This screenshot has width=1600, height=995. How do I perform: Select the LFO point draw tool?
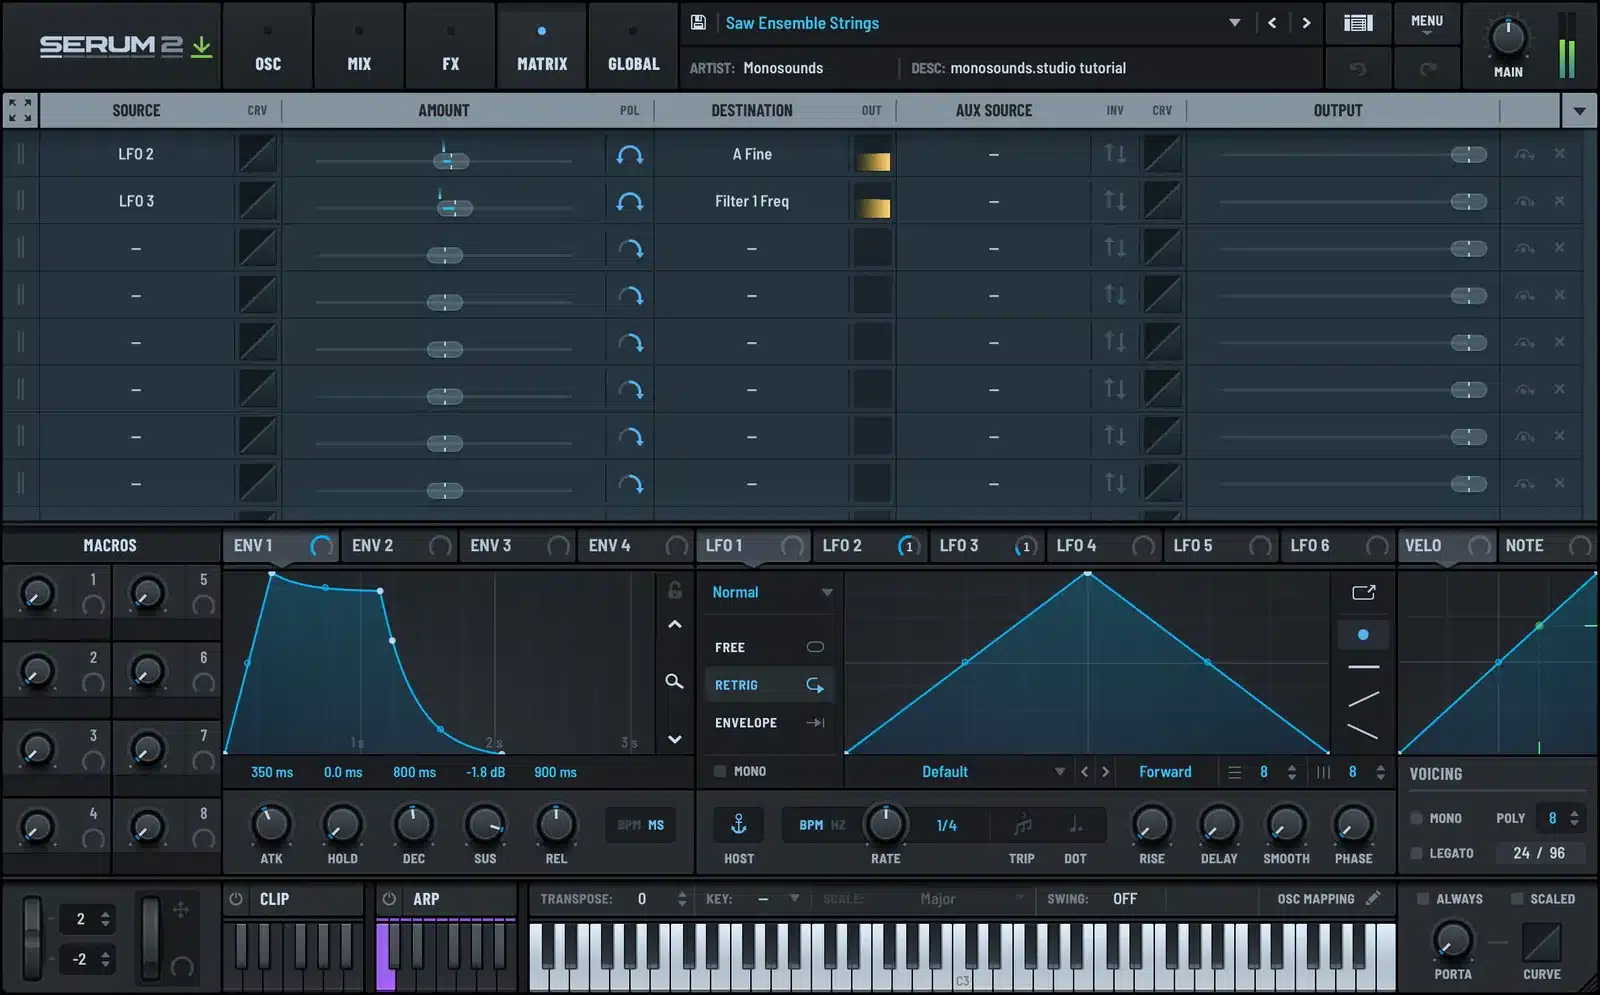click(1363, 634)
